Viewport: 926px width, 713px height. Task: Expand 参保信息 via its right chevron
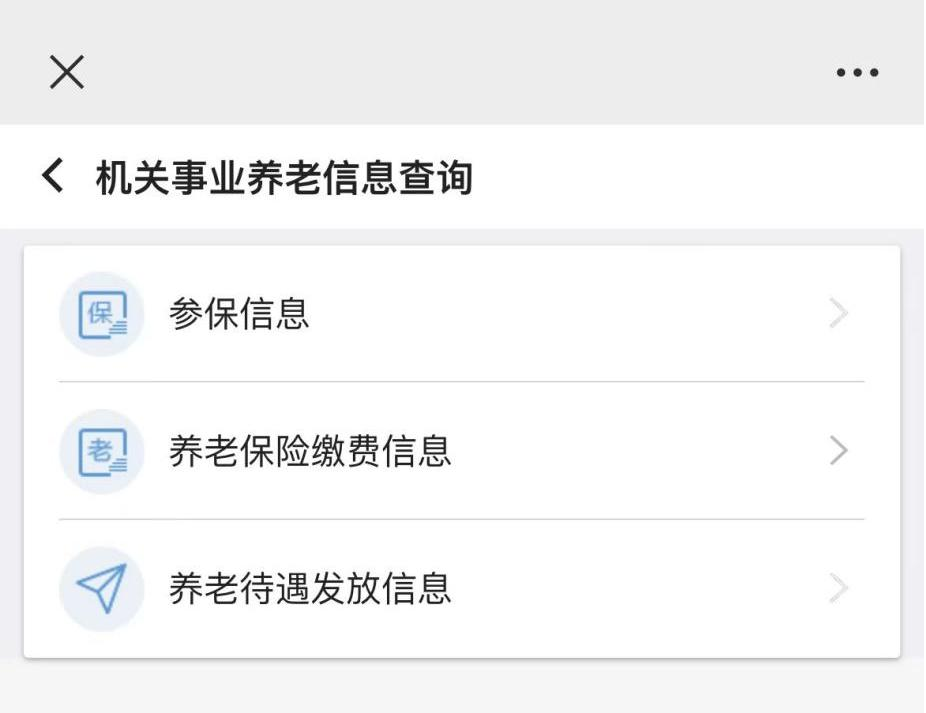[x=839, y=314]
